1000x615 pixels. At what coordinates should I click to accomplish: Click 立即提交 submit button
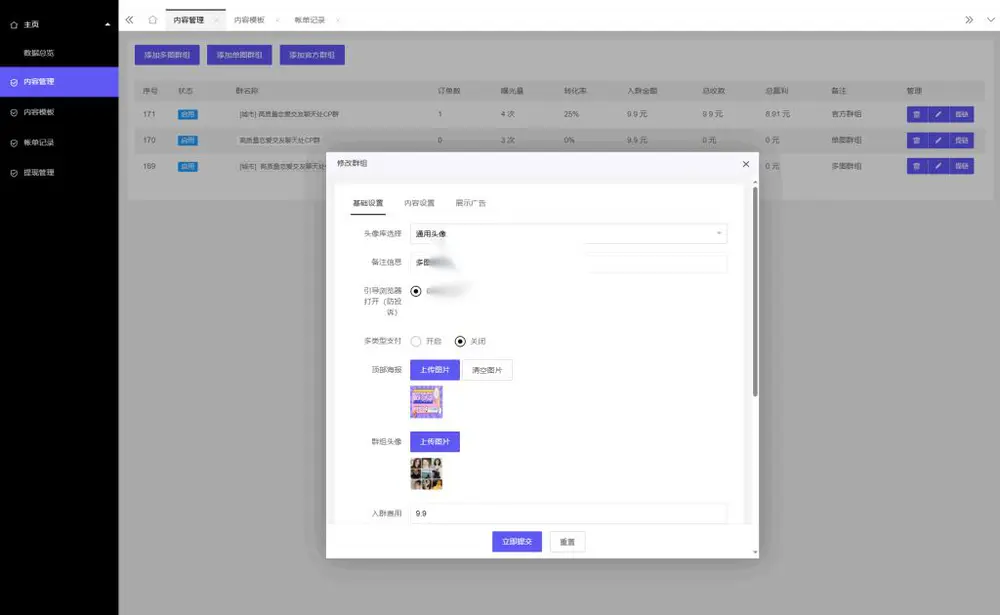click(517, 542)
